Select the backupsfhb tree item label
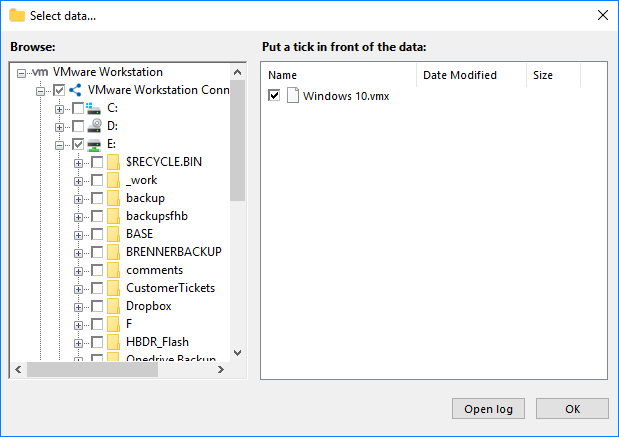This screenshot has height=437, width=619. pyautogui.click(x=157, y=216)
